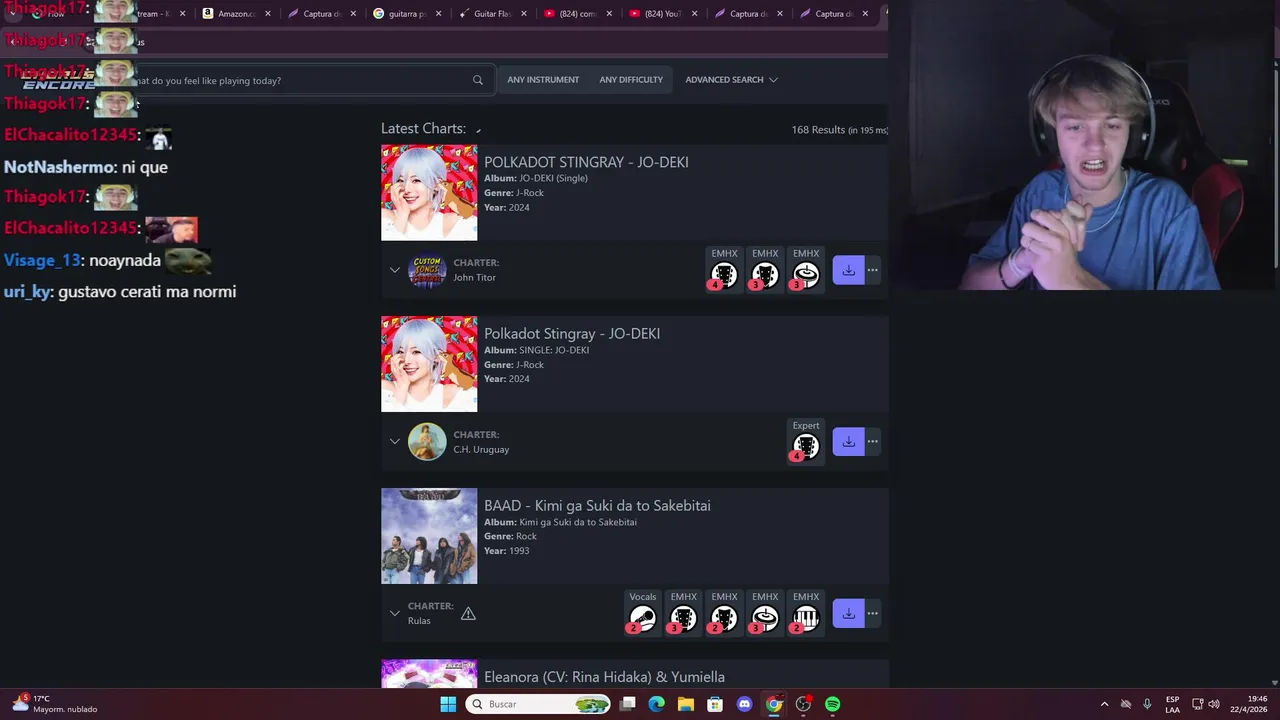Image resolution: width=1280 pixels, height=720 pixels.
Task: Open the Any Difficulty dropdown
Action: click(631, 80)
